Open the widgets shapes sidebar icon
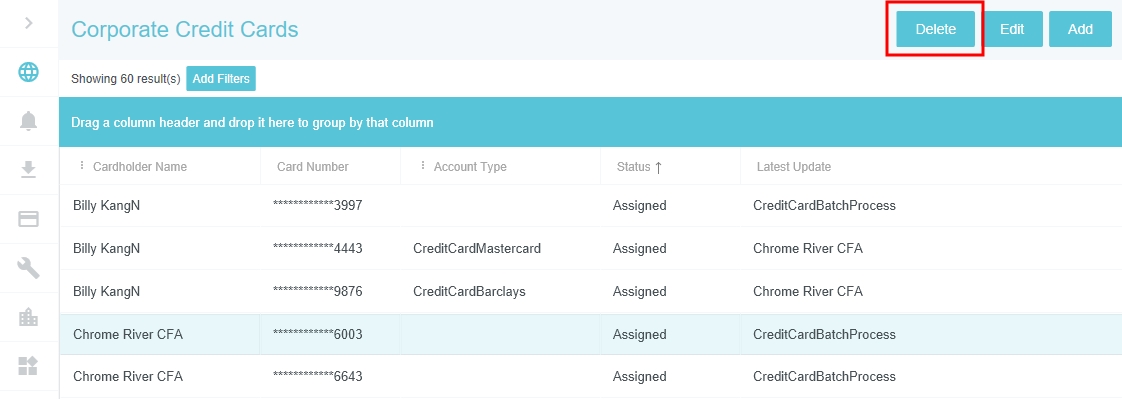Image resolution: width=1122 pixels, height=399 pixels. click(29, 365)
